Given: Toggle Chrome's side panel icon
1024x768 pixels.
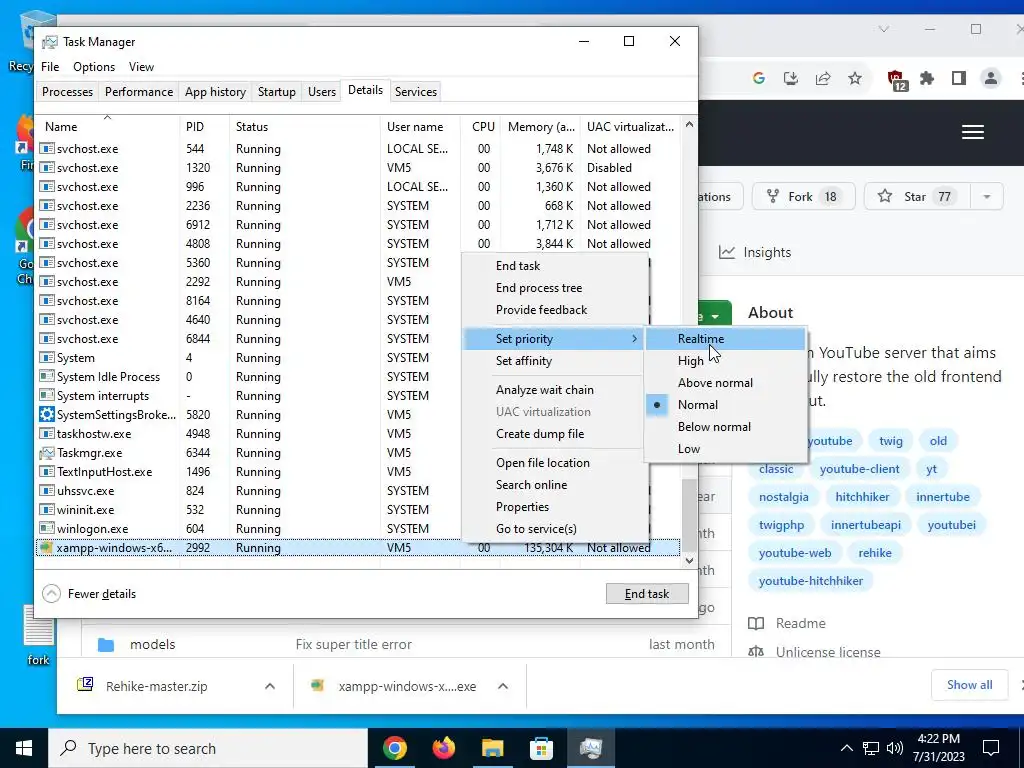Looking at the screenshot, I should [959, 78].
